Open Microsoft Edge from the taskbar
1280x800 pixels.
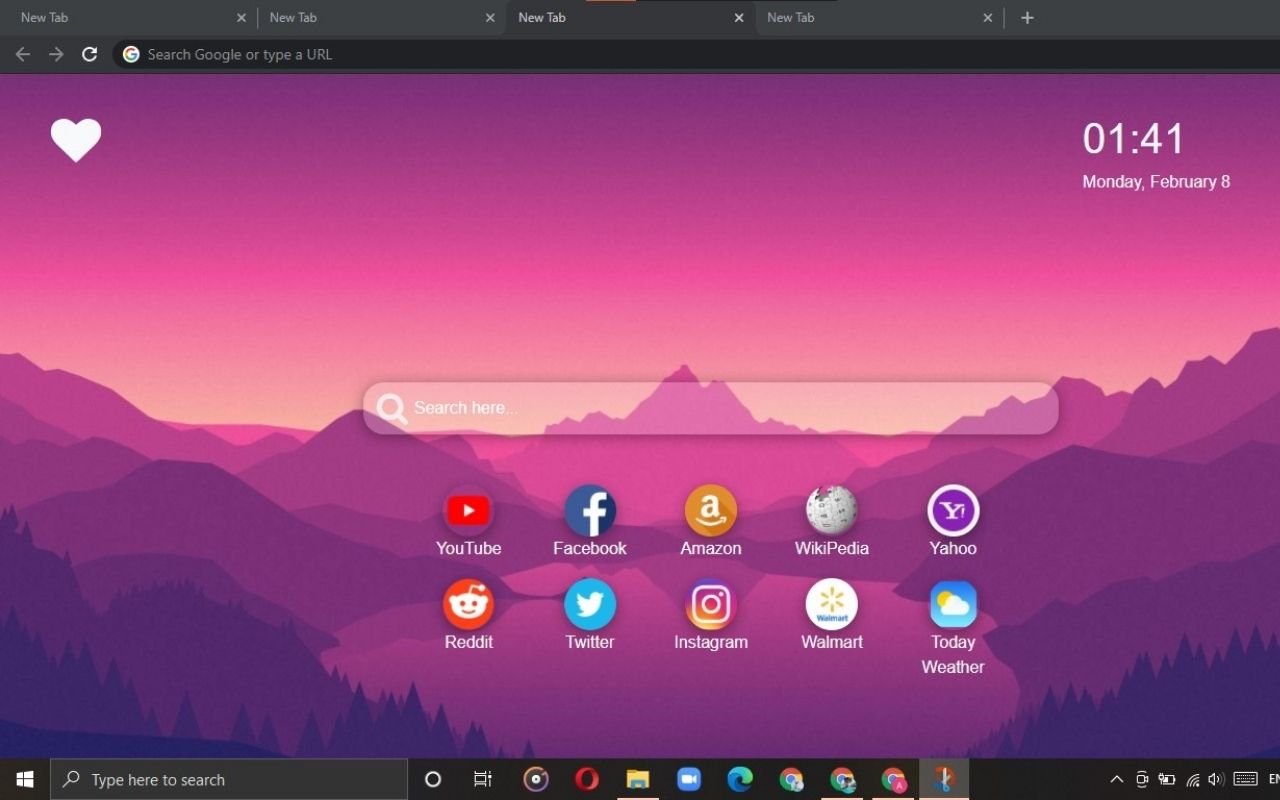(740, 779)
